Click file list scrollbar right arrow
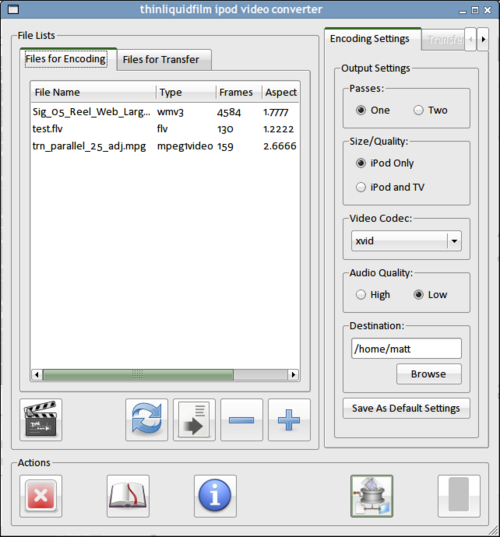Screen dimensions: 500x537 click(293, 375)
